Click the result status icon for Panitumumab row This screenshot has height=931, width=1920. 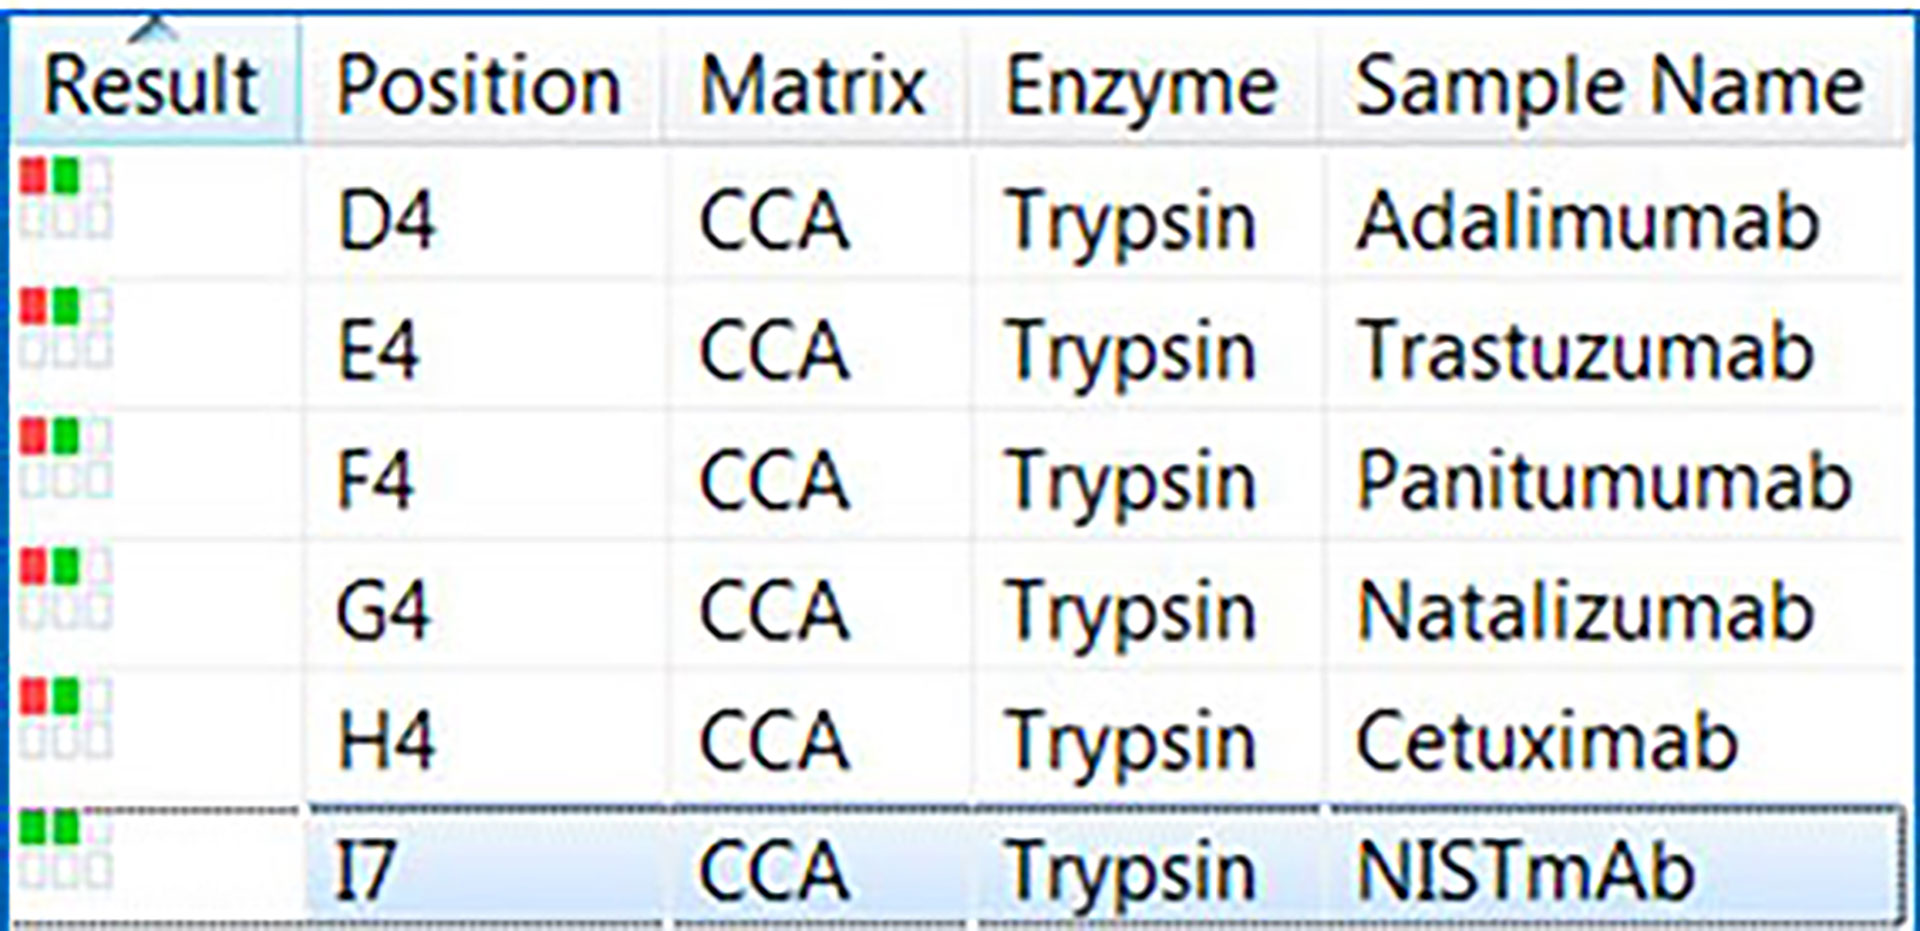(65, 457)
